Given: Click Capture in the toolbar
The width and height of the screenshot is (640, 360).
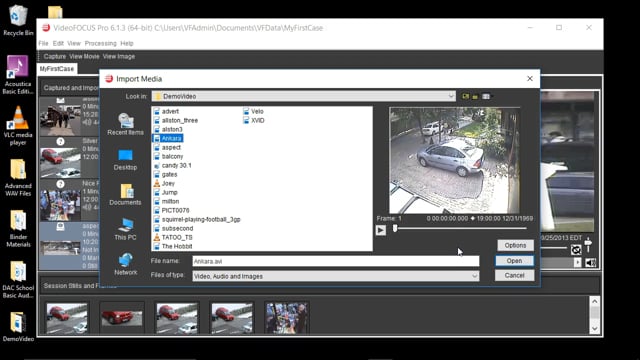Looking at the screenshot, I should click(x=55, y=56).
